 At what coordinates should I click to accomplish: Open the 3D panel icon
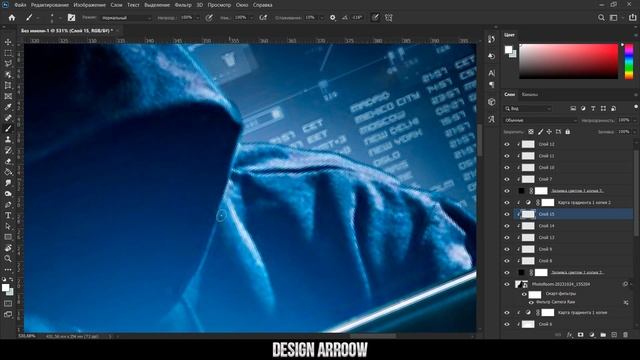[491, 102]
